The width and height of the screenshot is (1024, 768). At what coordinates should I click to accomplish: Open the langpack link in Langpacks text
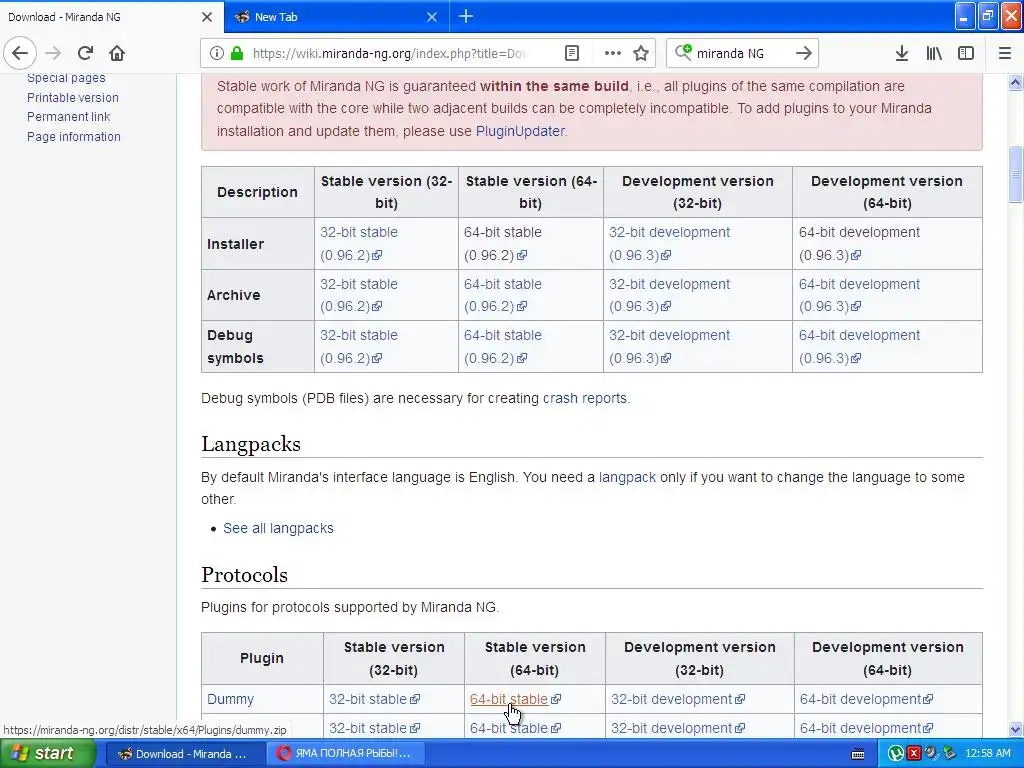point(627,477)
